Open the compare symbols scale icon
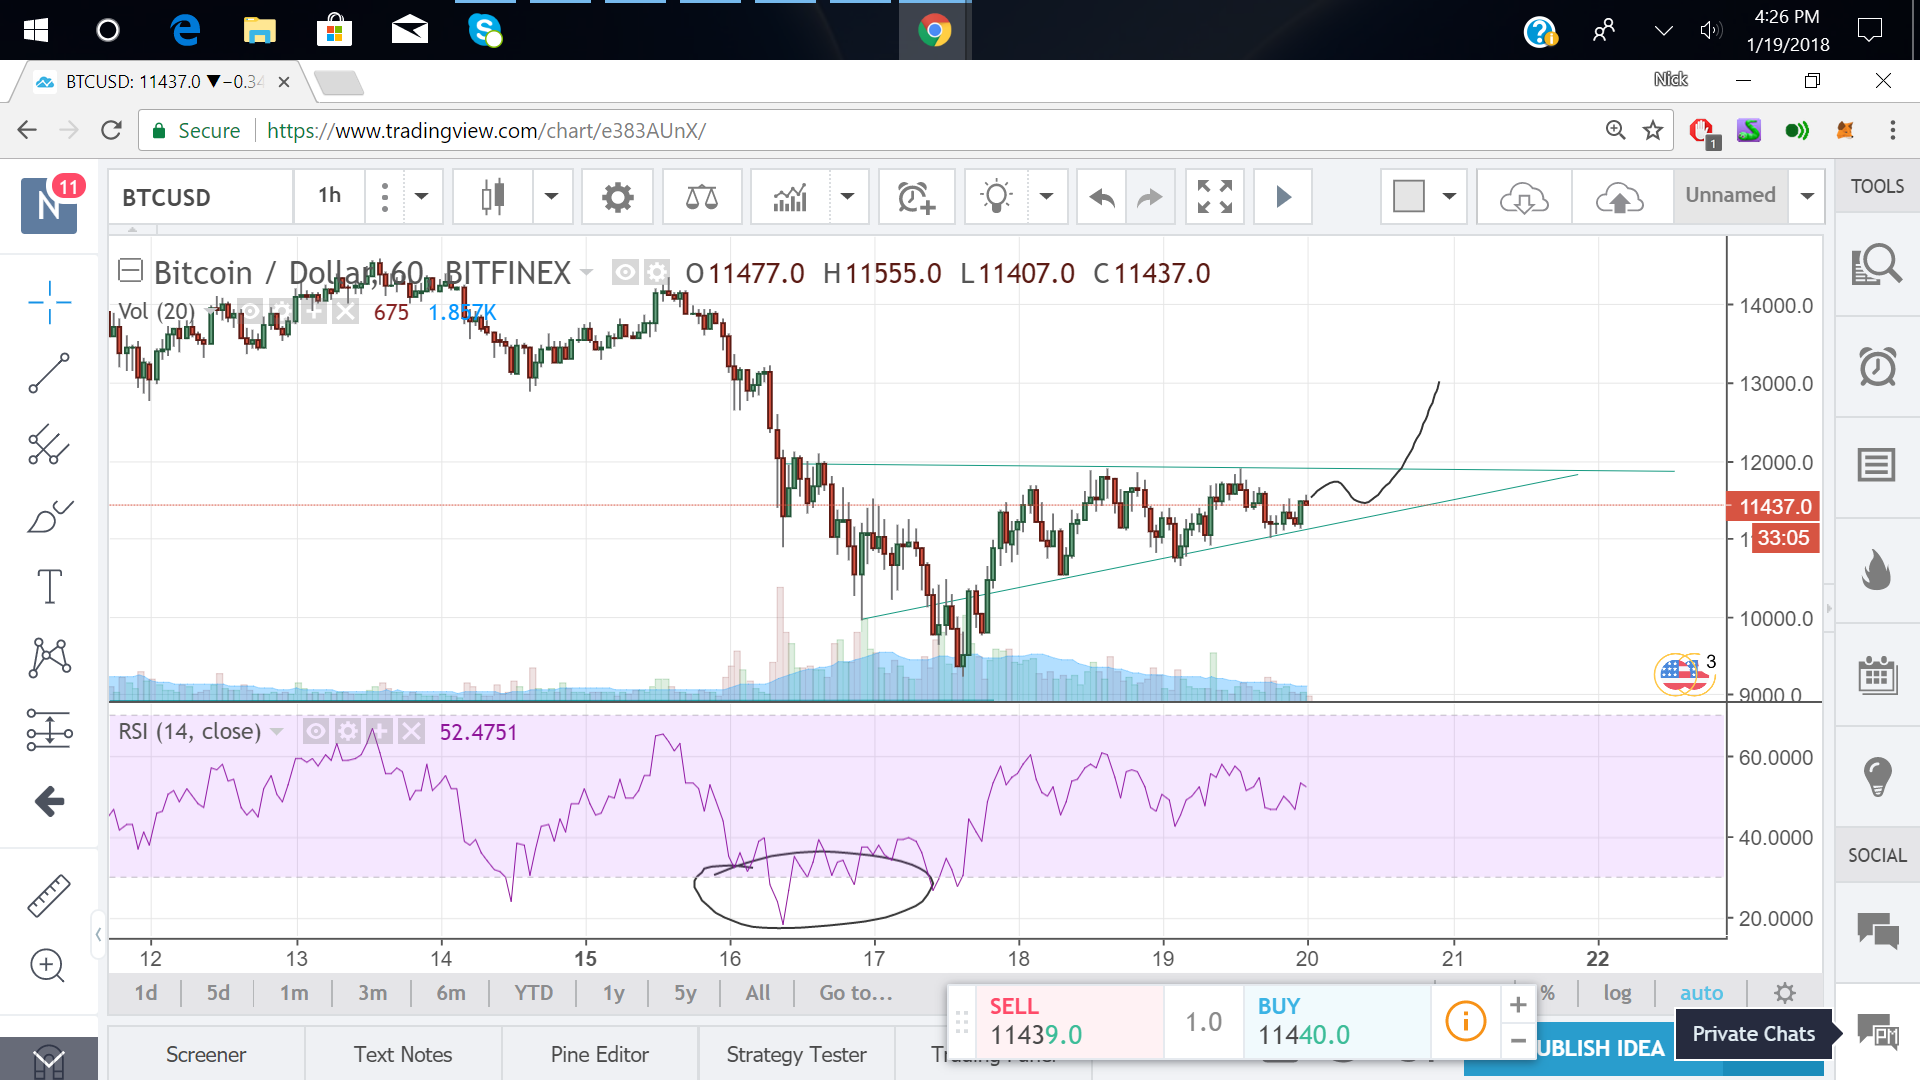 pos(701,197)
